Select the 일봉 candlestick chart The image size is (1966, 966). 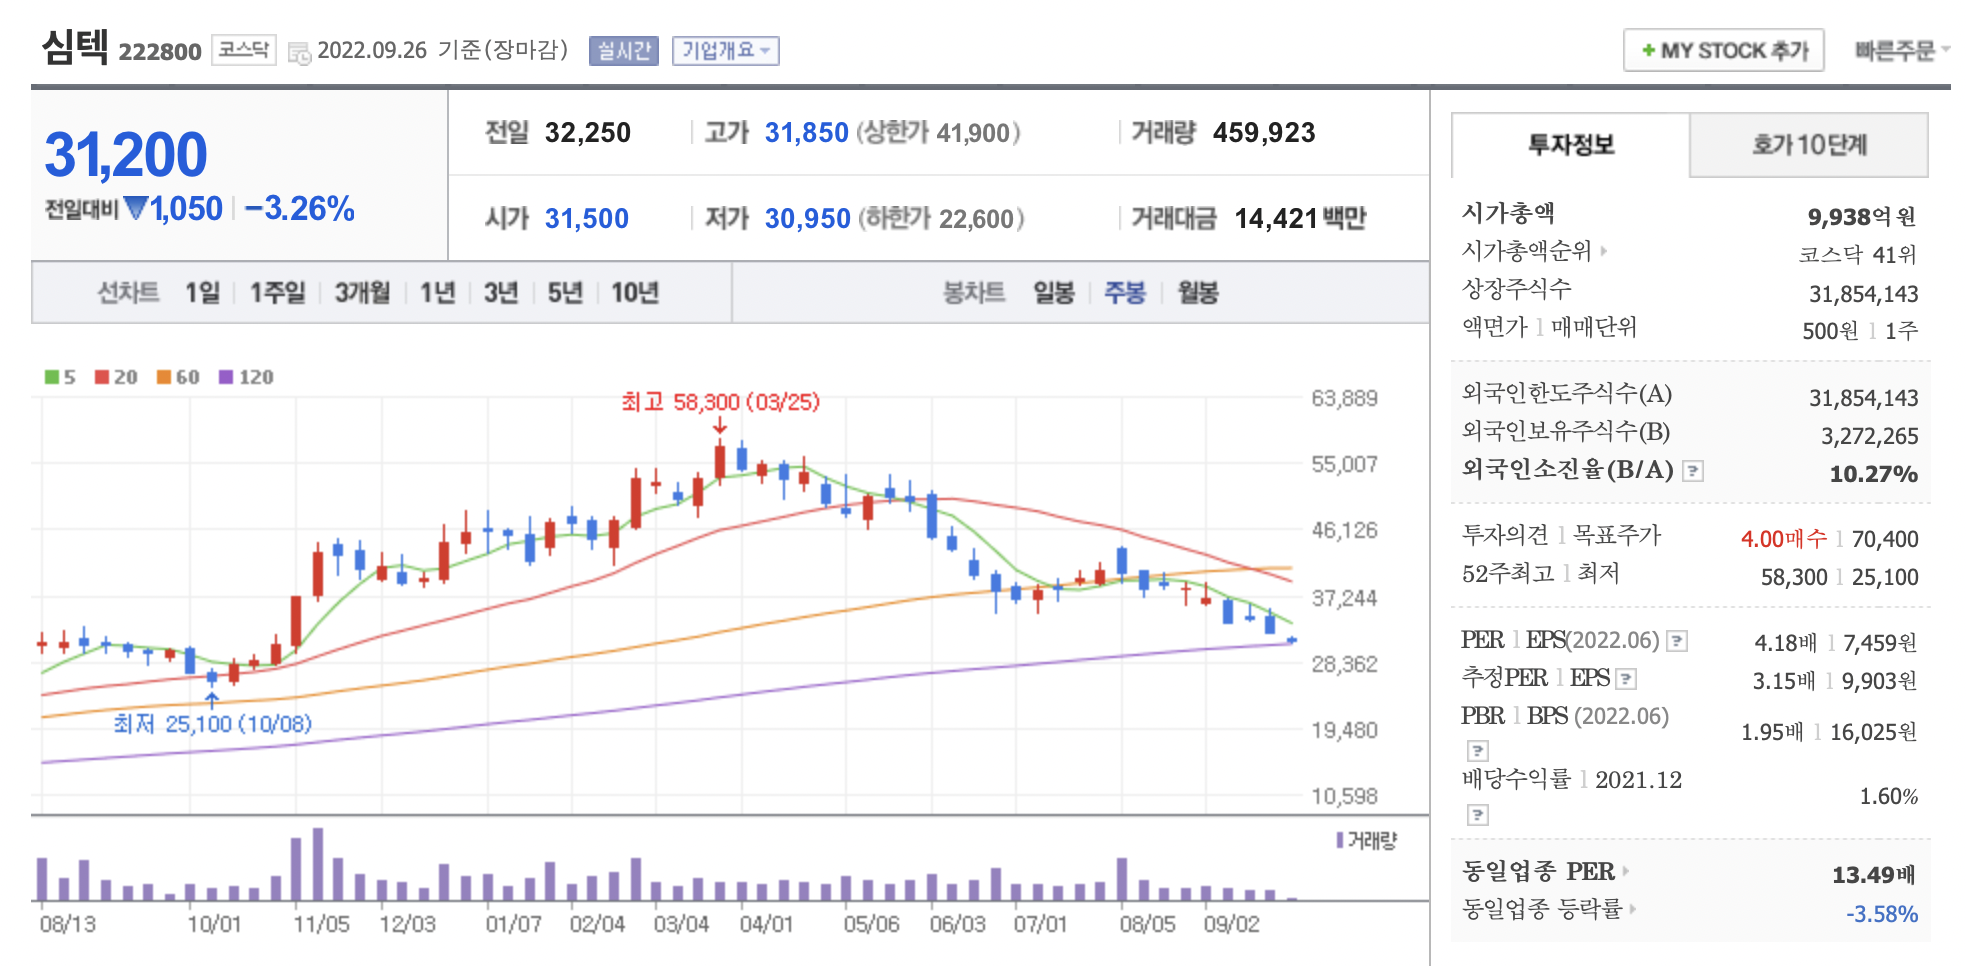[x=1054, y=293]
